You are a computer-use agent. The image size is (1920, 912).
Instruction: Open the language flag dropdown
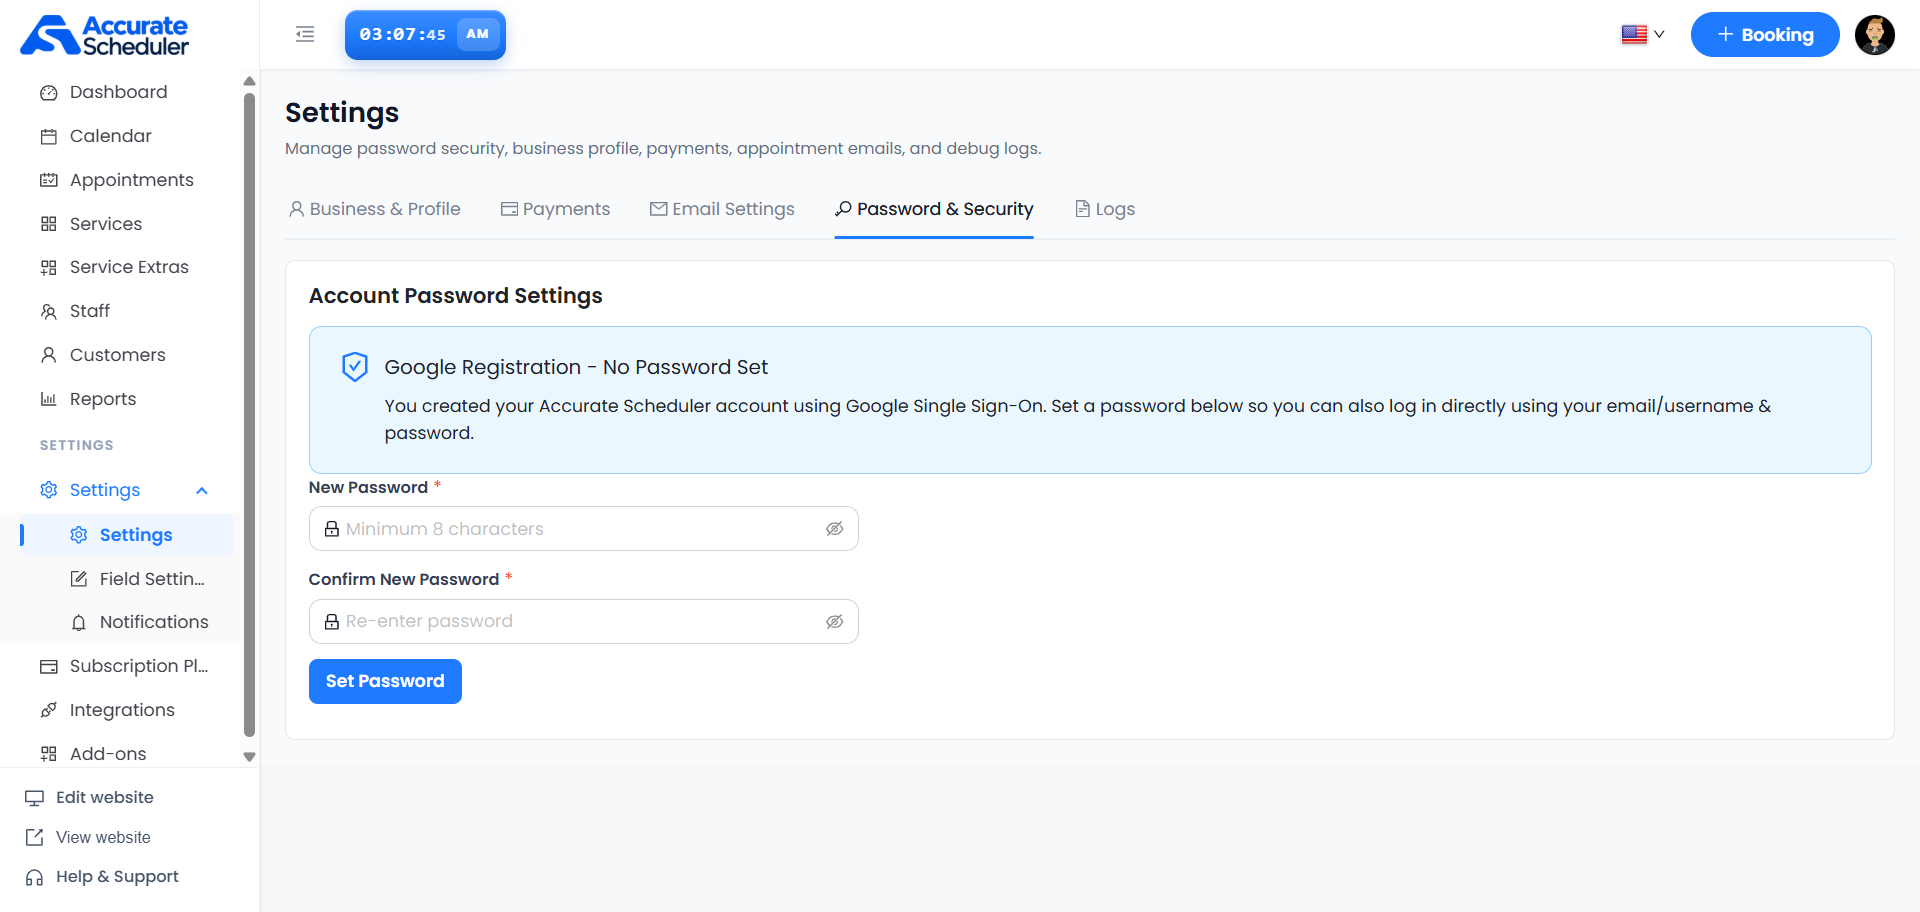tap(1643, 34)
